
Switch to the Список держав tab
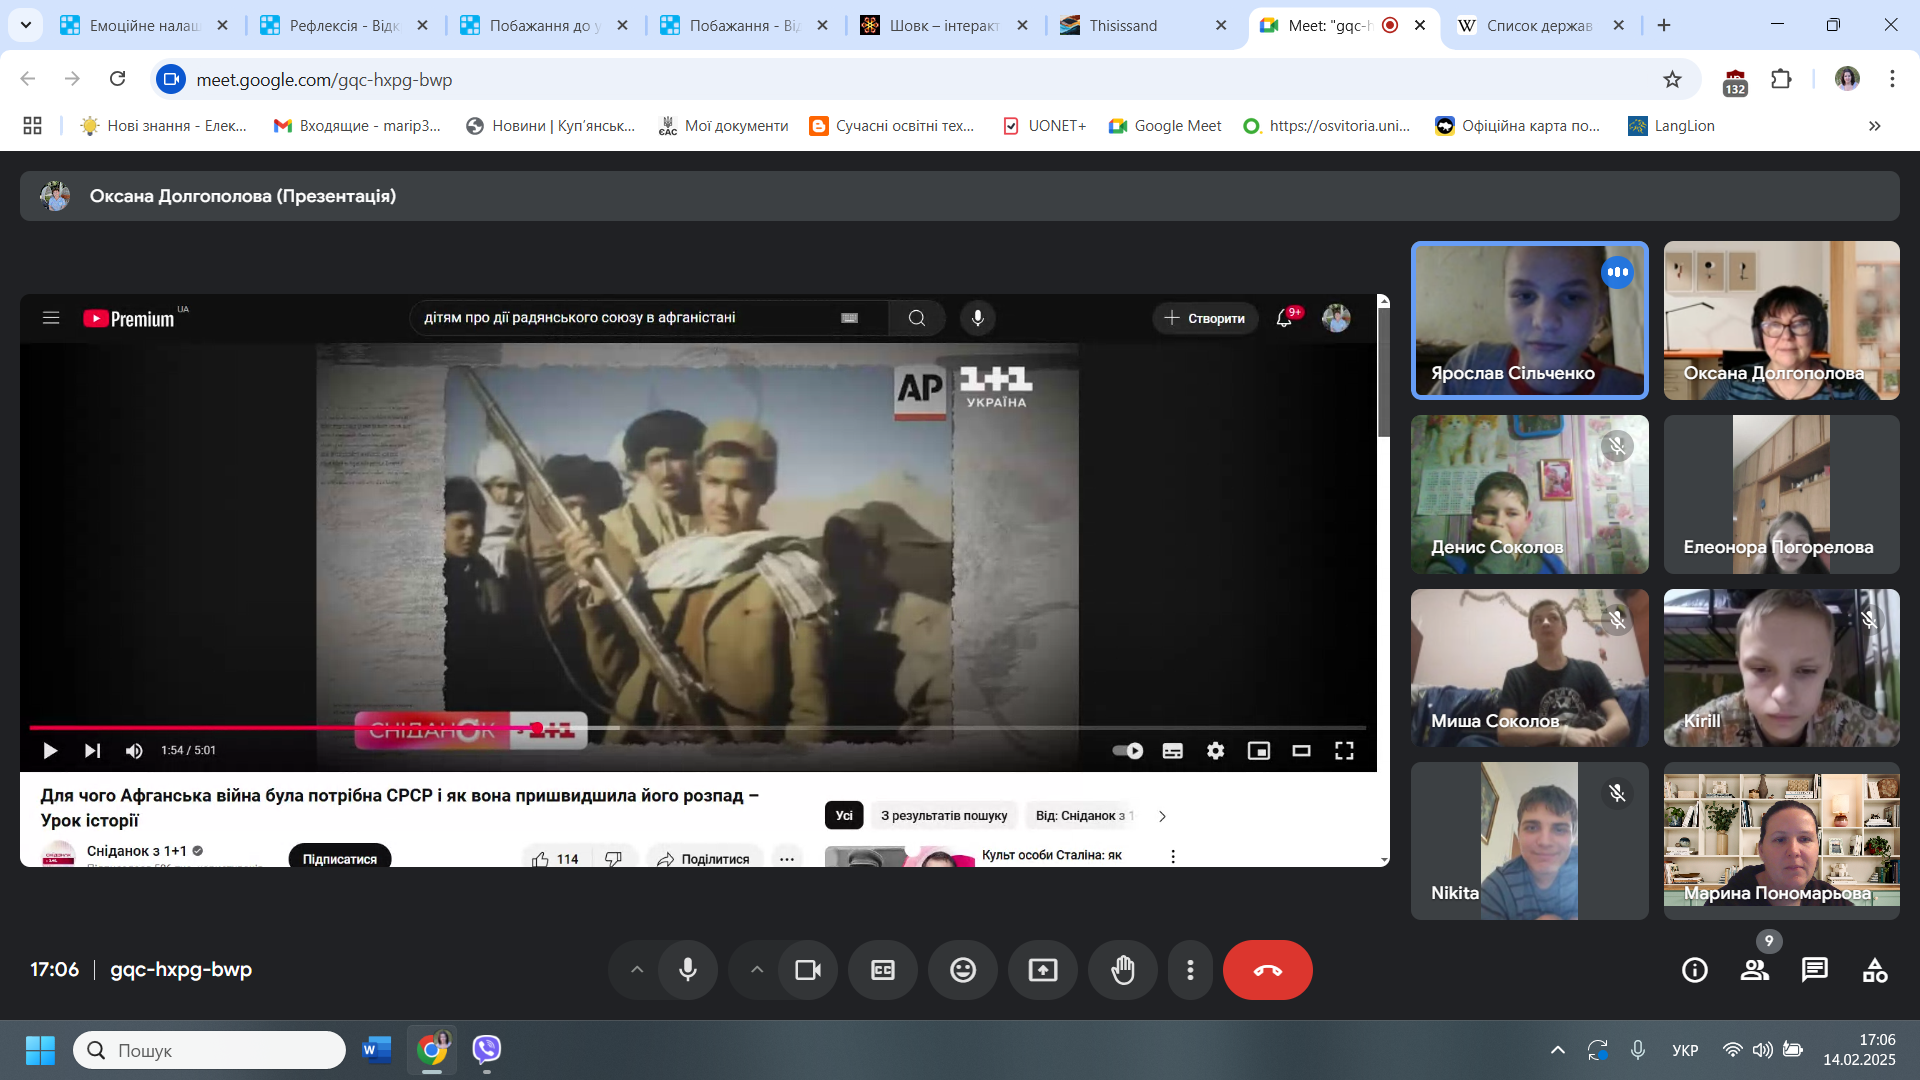(x=1540, y=25)
